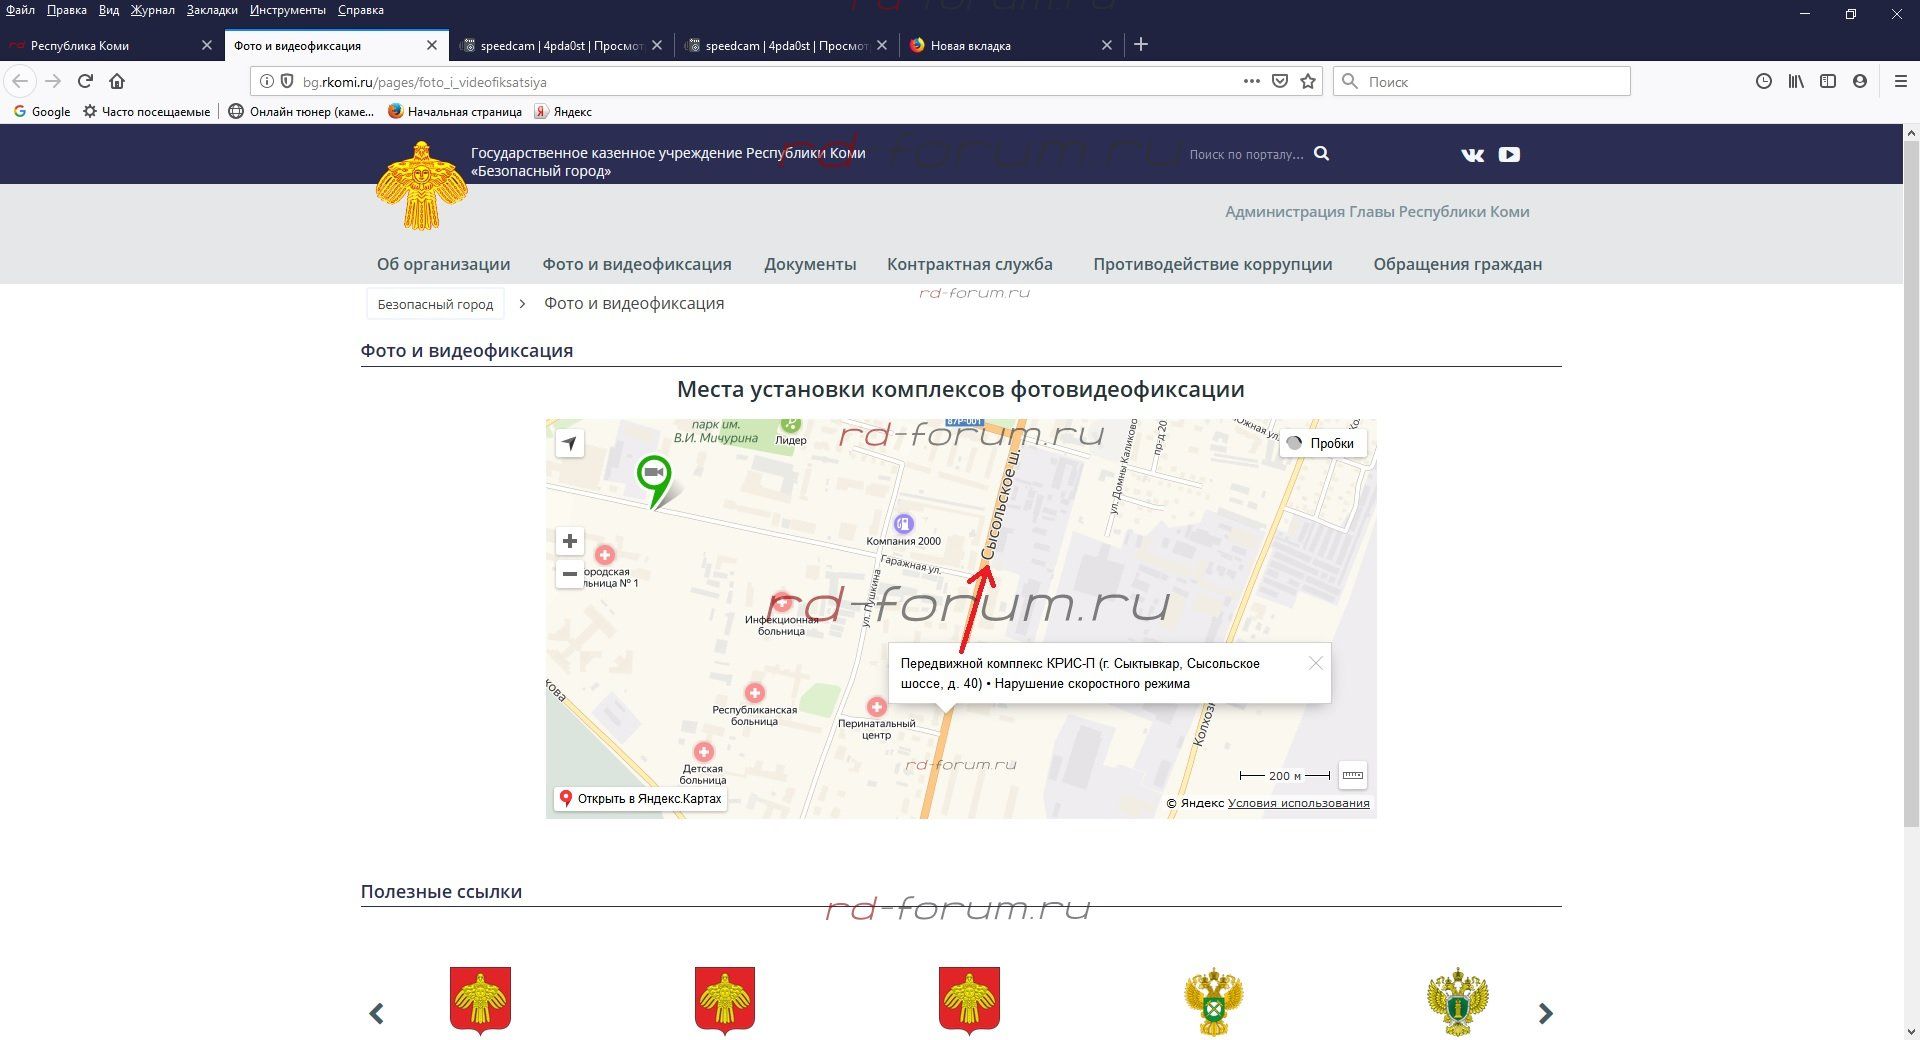Open the VK social network icon
This screenshot has width=1920, height=1040.
pyautogui.click(x=1472, y=154)
